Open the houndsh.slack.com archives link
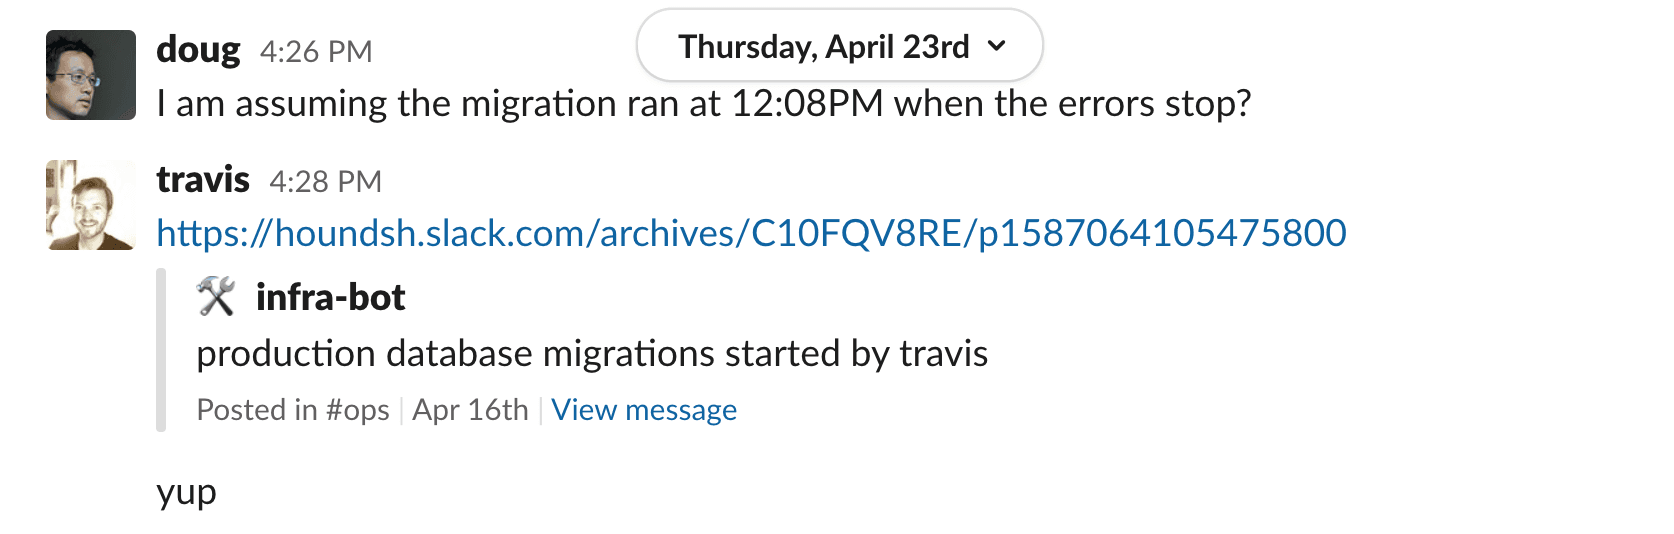 point(751,233)
